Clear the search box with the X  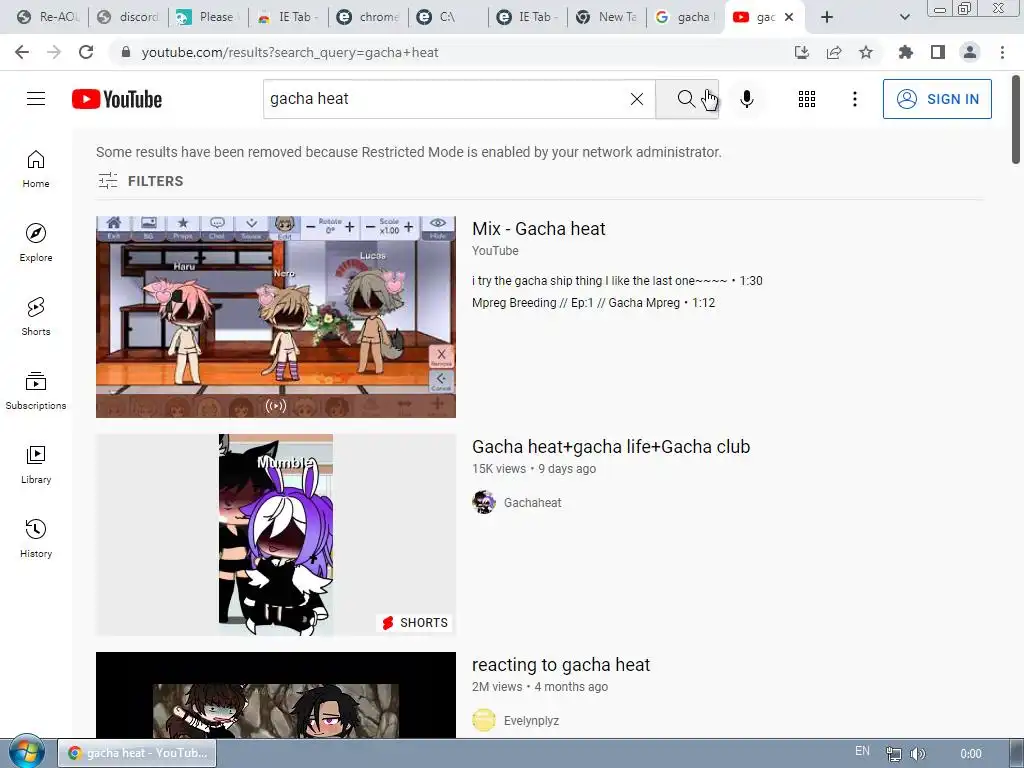click(x=637, y=99)
